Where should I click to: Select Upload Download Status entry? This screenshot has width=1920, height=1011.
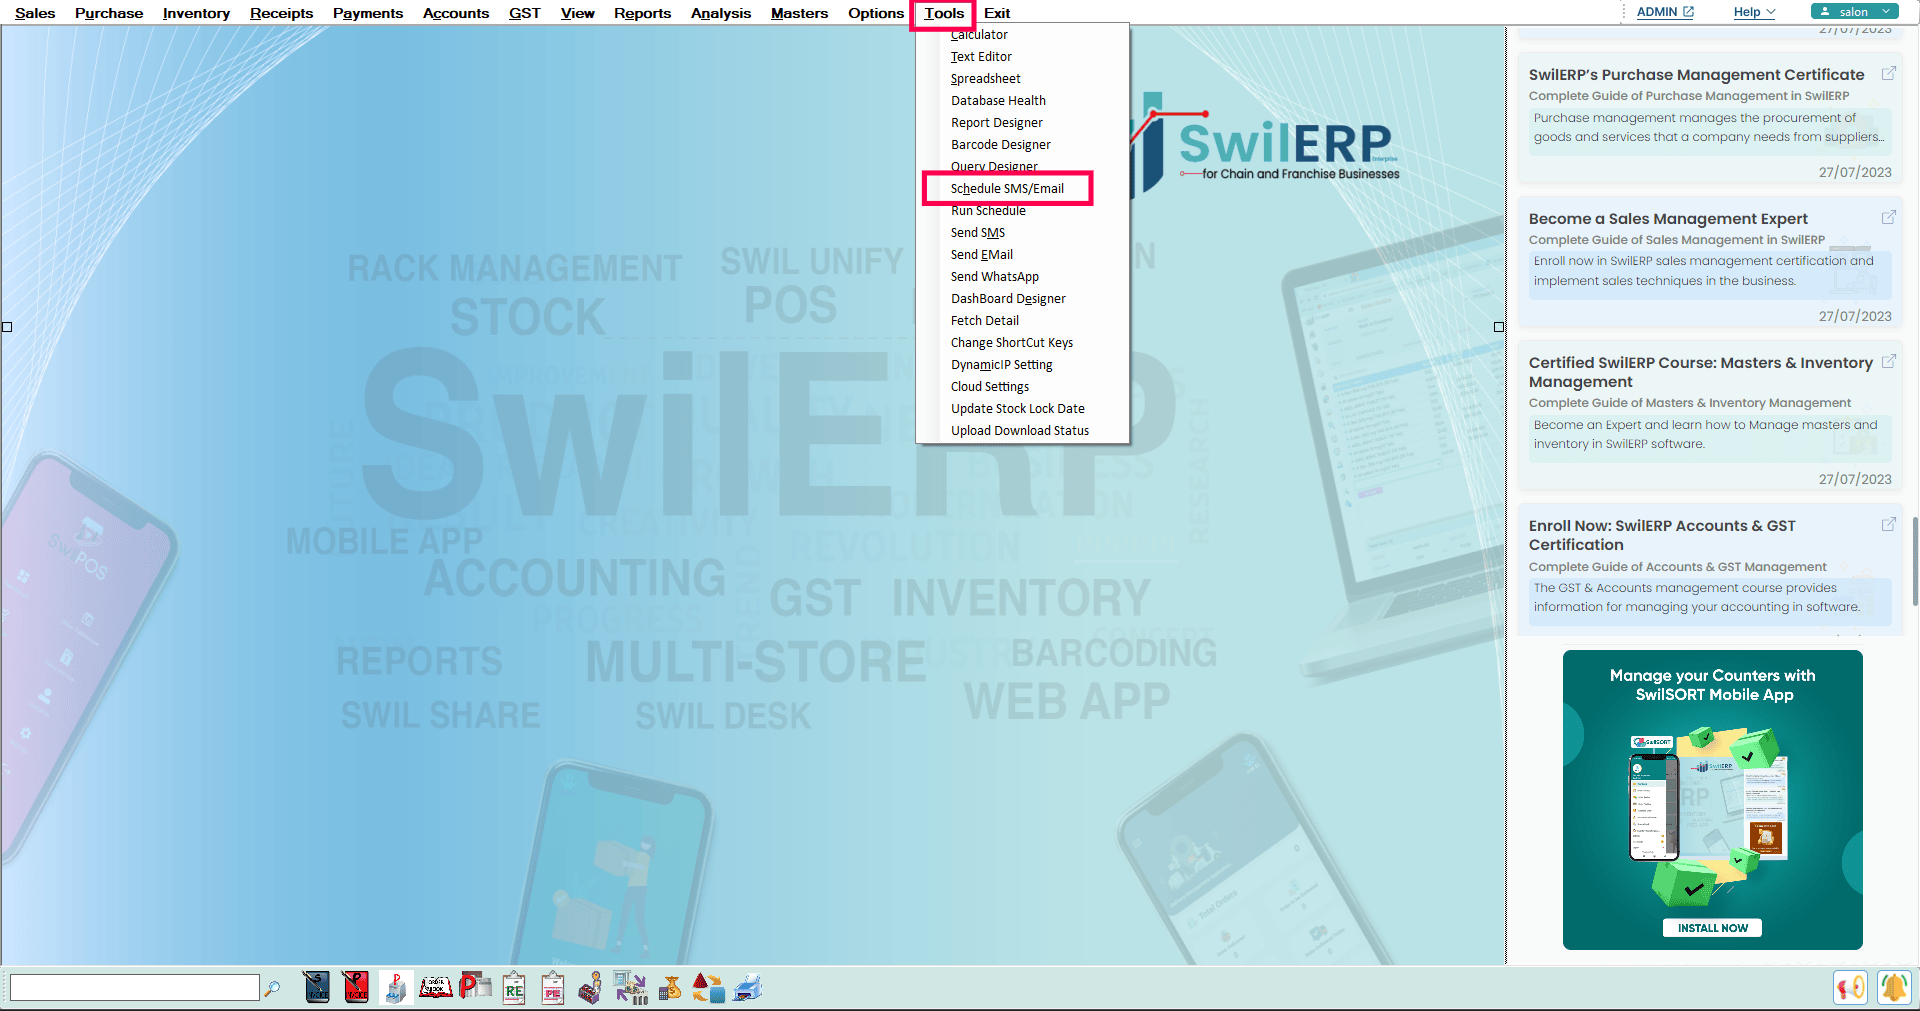coord(1023,430)
